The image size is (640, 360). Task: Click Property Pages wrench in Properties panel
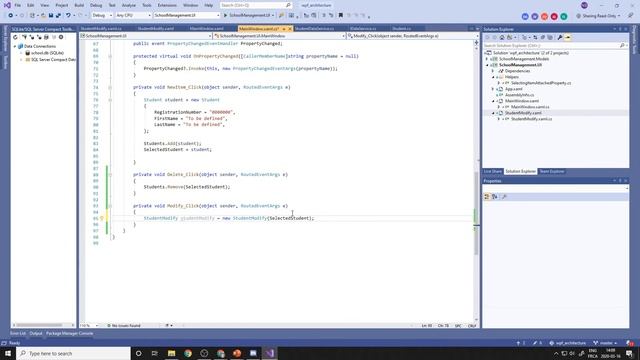point(504,197)
